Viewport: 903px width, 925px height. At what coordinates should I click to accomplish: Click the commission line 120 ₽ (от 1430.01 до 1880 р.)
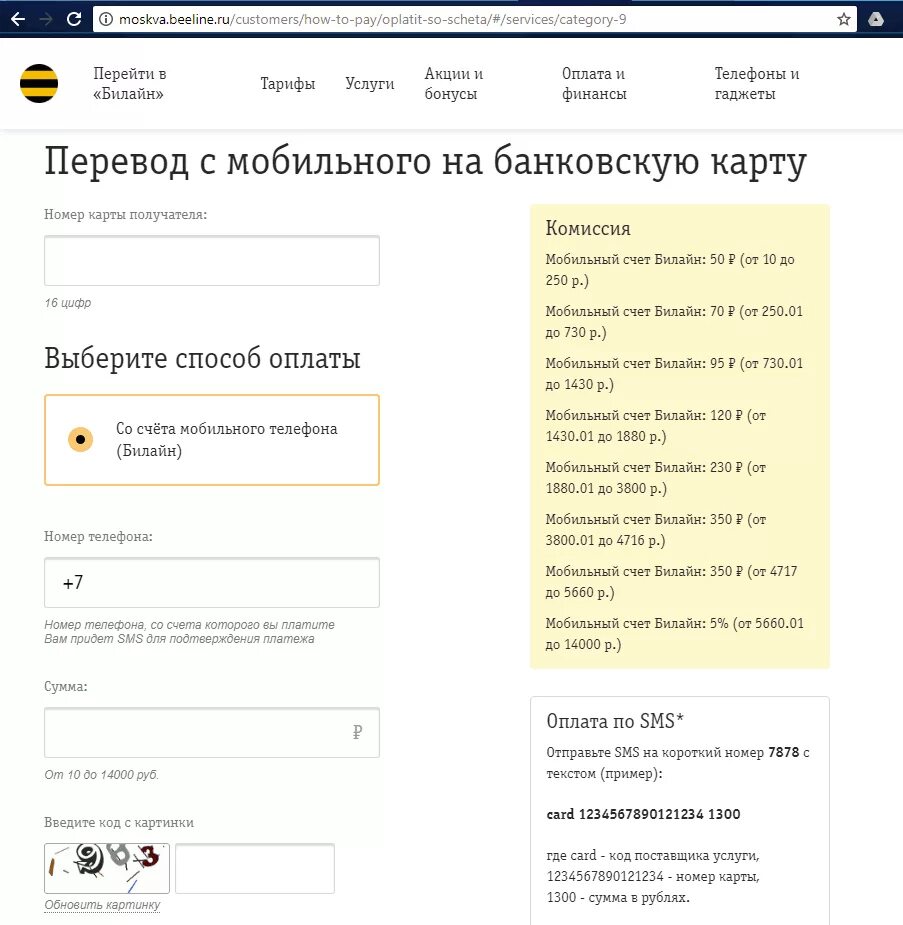click(656, 425)
